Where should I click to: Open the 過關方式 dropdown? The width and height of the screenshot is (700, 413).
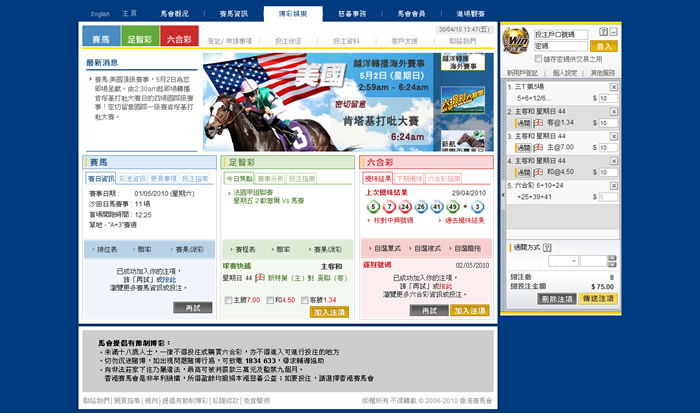pyautogui.click(x=563, y=261)
